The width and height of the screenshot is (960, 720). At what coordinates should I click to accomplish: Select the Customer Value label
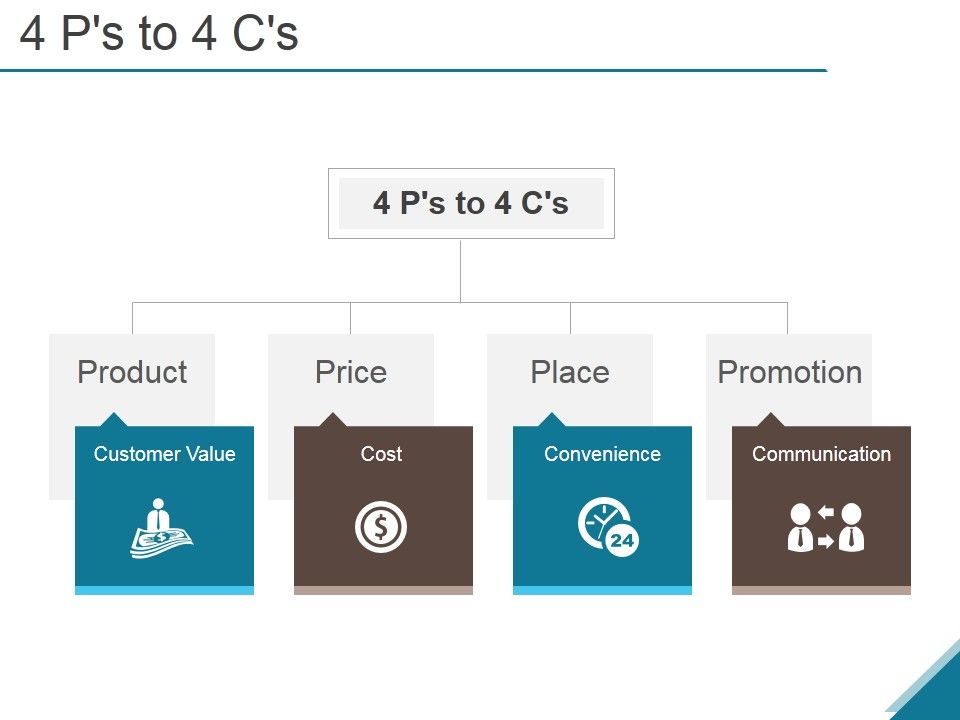(x=165, y=454)
